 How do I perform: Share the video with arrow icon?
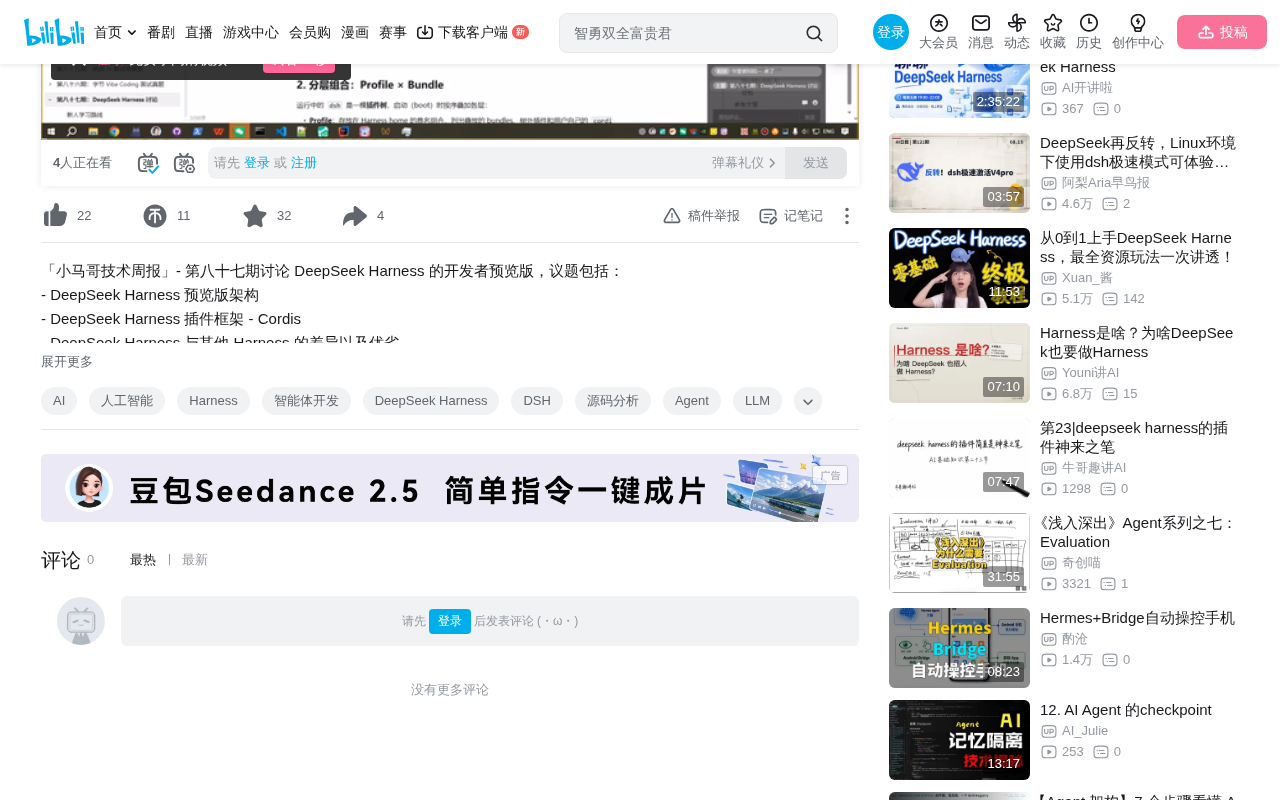pyautogui.click(x=355, y=216)
